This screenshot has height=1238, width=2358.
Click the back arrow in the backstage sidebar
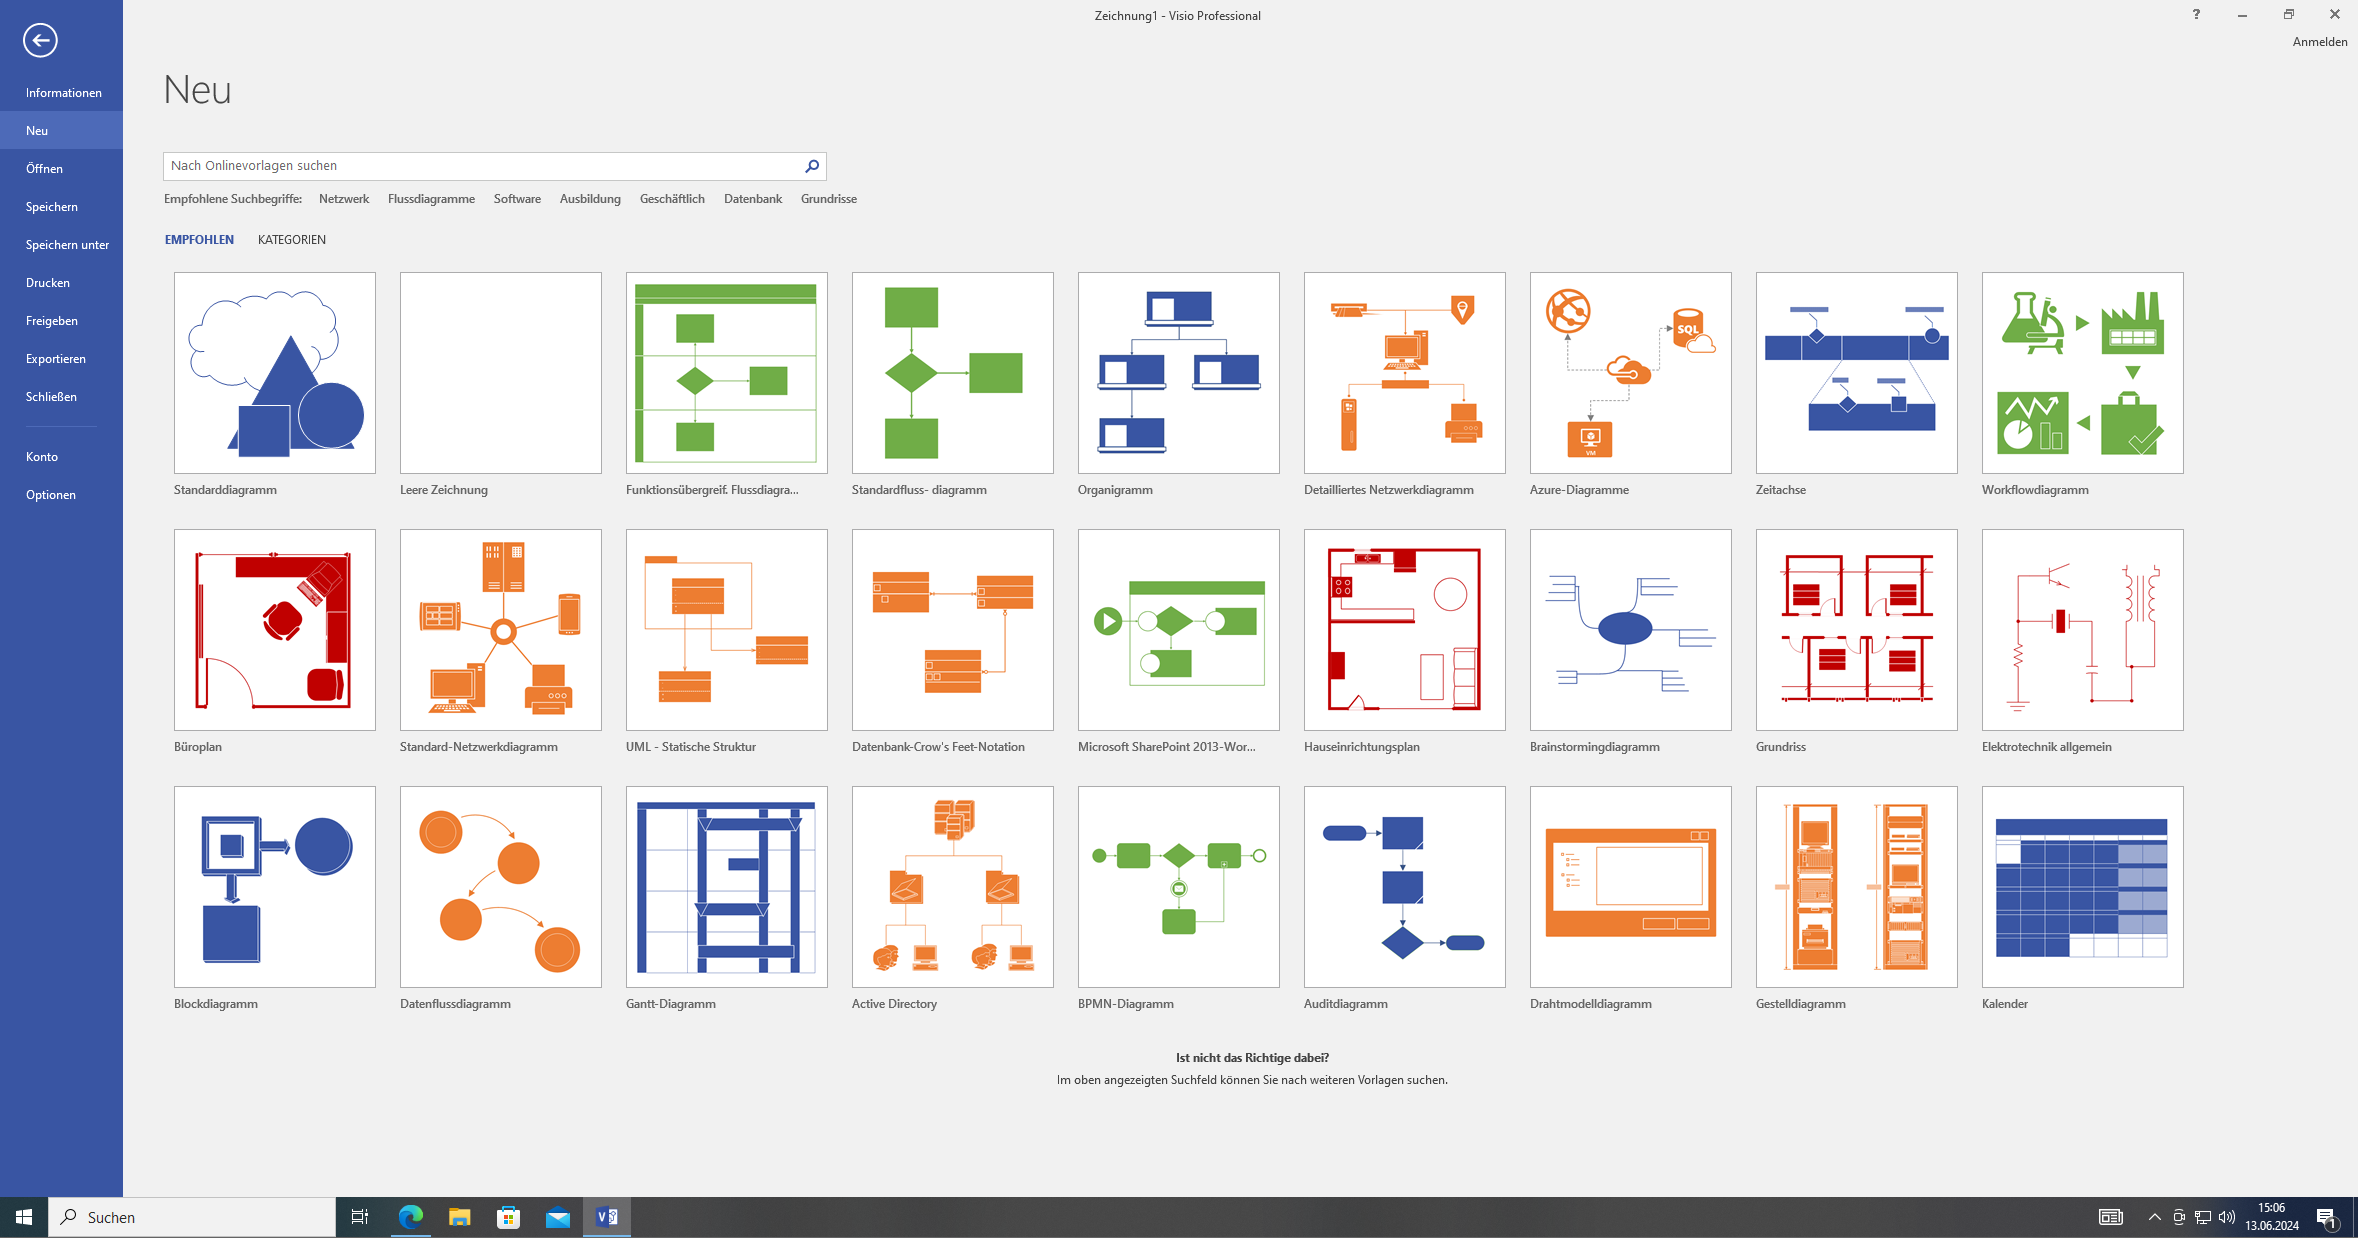[x=40, y=40]
